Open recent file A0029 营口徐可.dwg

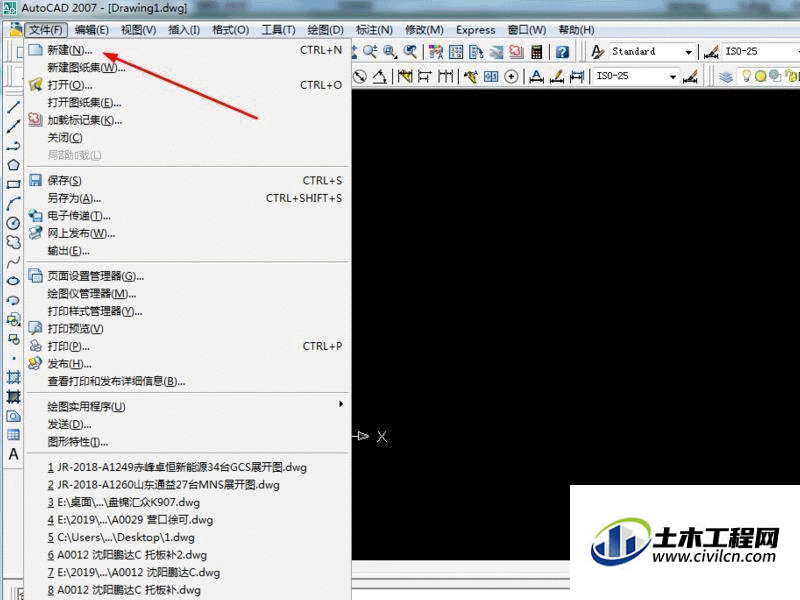pos(188,519)
